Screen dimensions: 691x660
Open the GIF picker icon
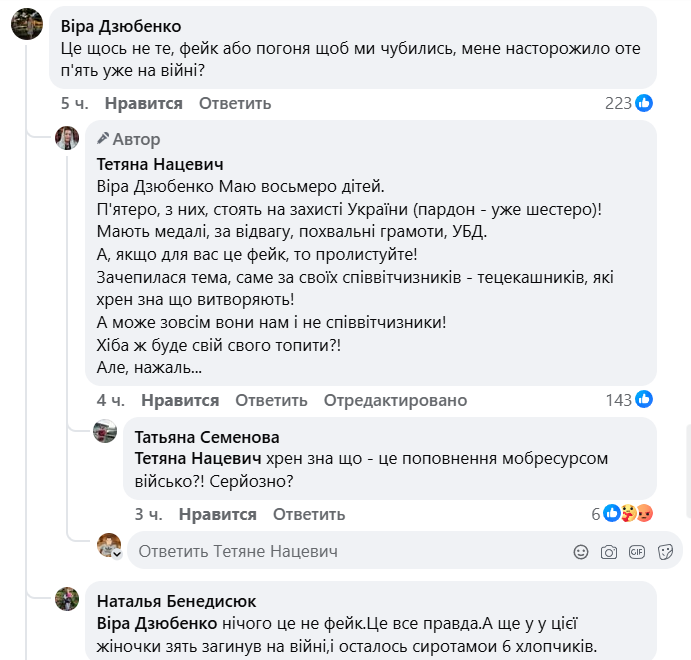637,551
